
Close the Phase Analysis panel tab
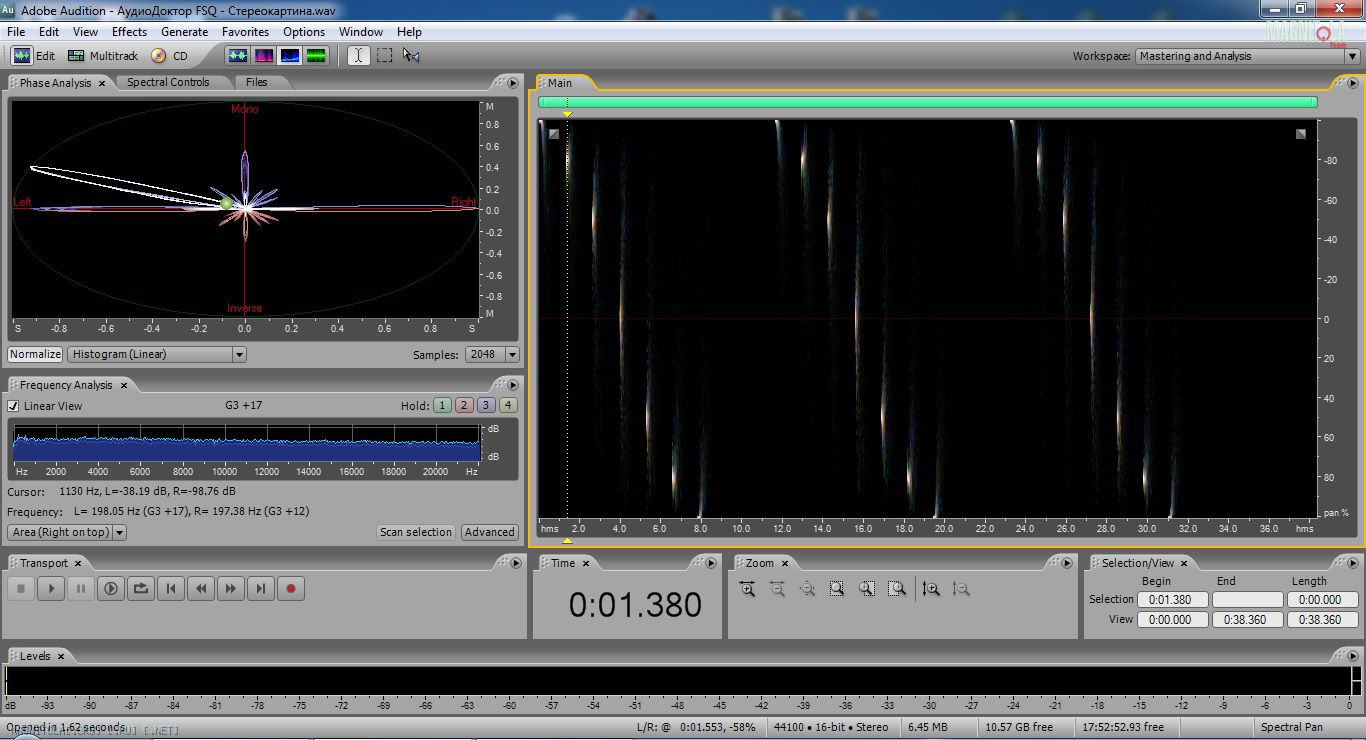[x=102, y=84]
